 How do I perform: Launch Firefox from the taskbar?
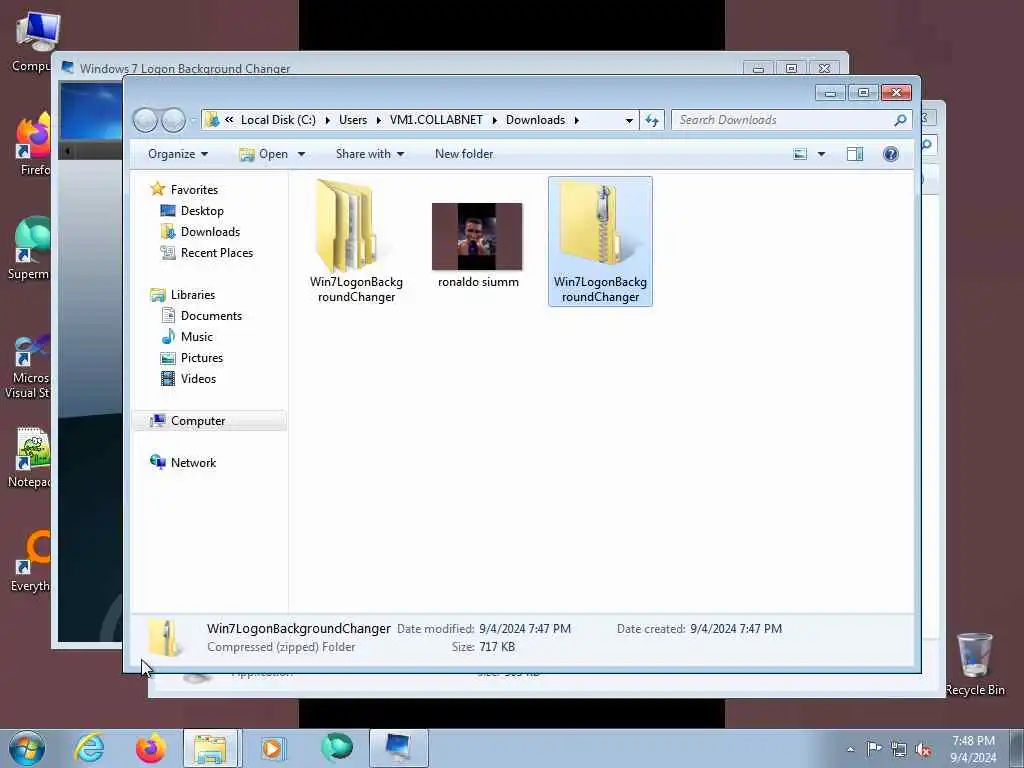tap(150, 748)
